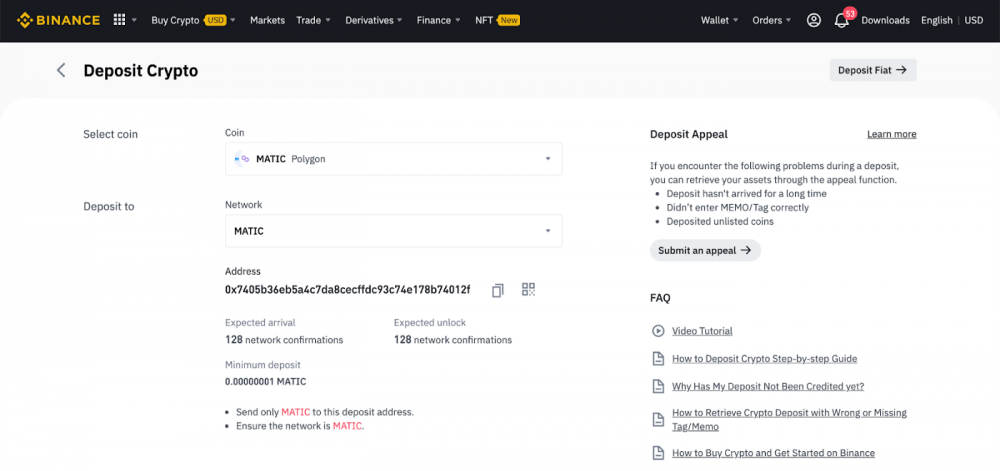Change language from English
This screenshot has height=471, width=1000.
pyautogui.click(x=936, y=20)
